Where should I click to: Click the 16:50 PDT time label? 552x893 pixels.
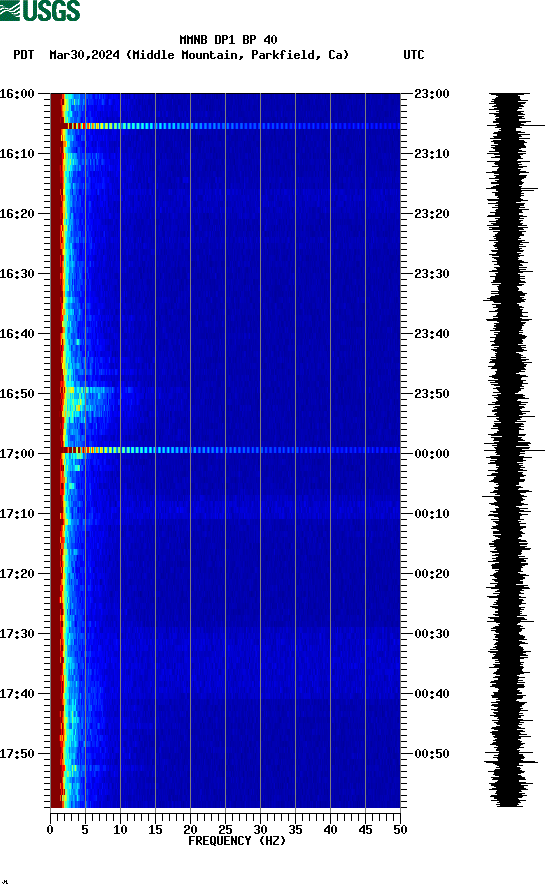point(17,394)
